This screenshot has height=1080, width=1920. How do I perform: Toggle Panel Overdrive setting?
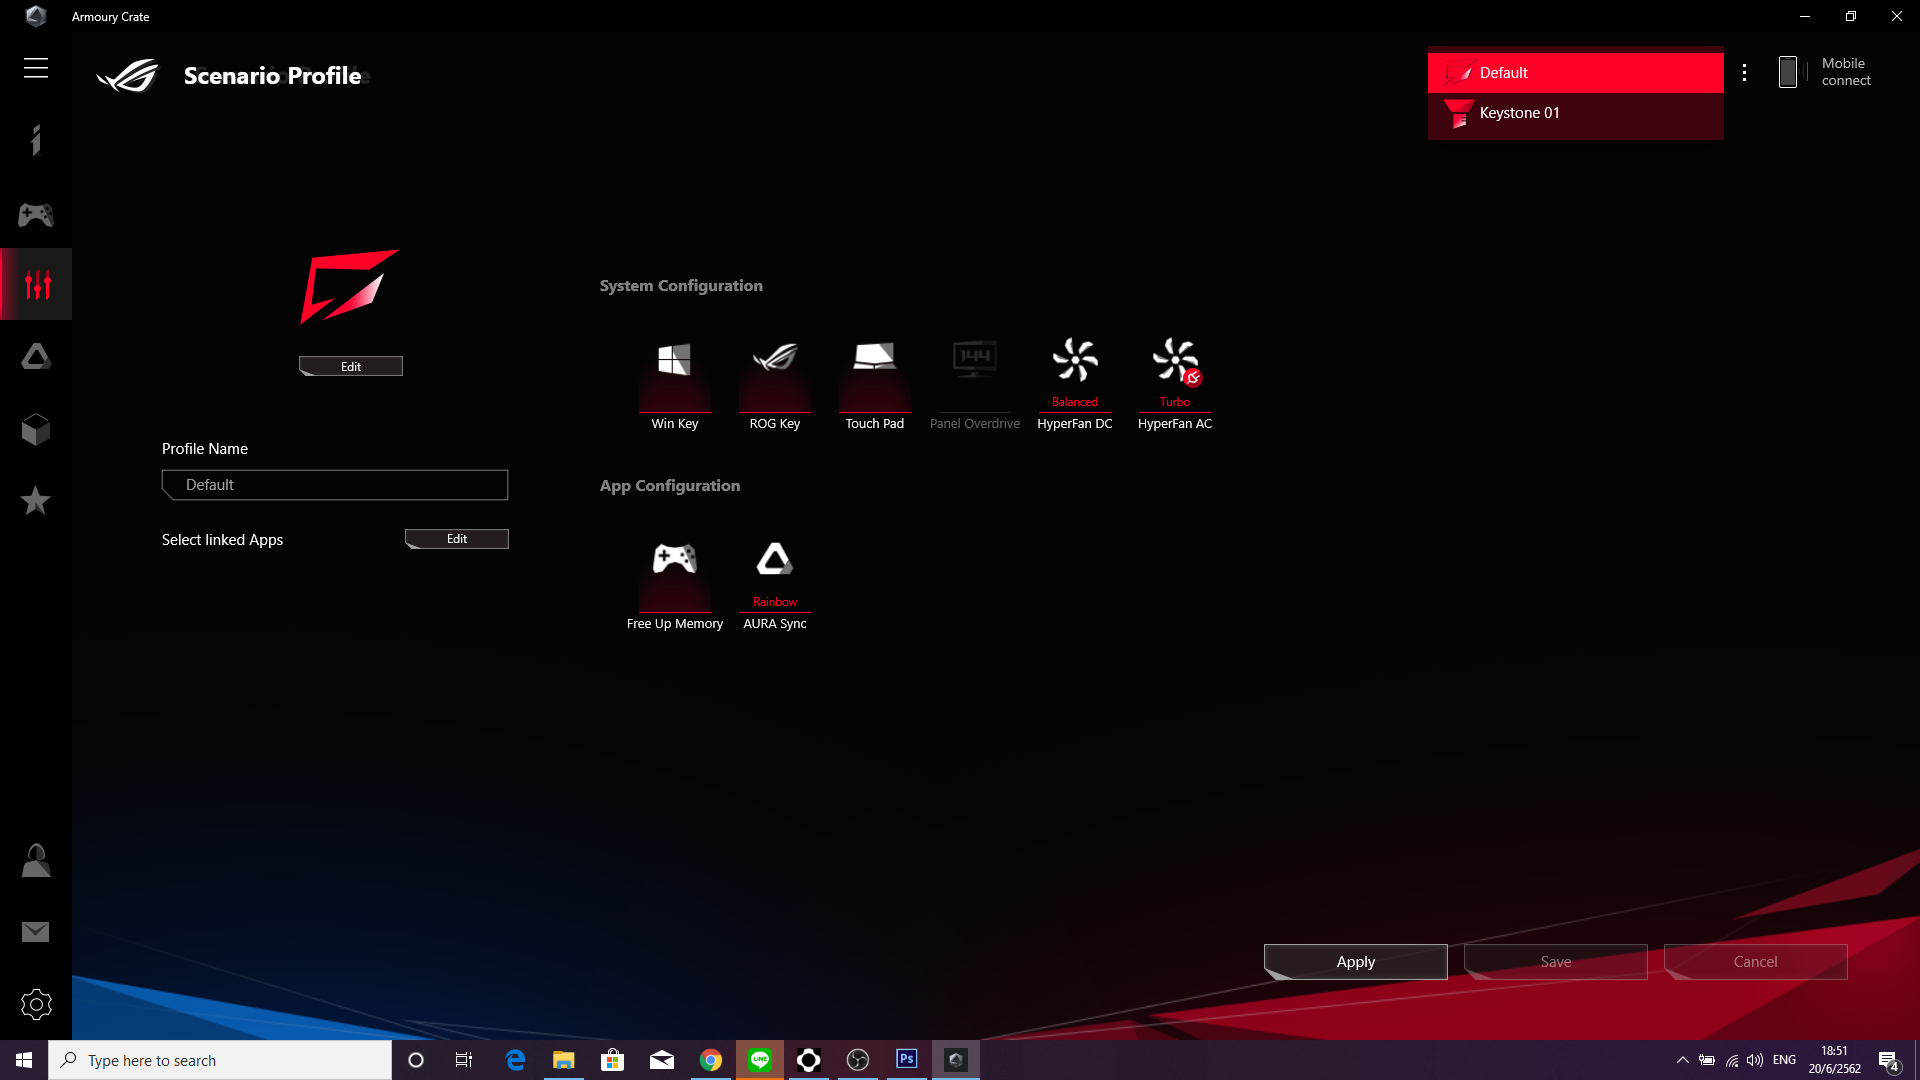pyautogui.click(x=975, y=385)
